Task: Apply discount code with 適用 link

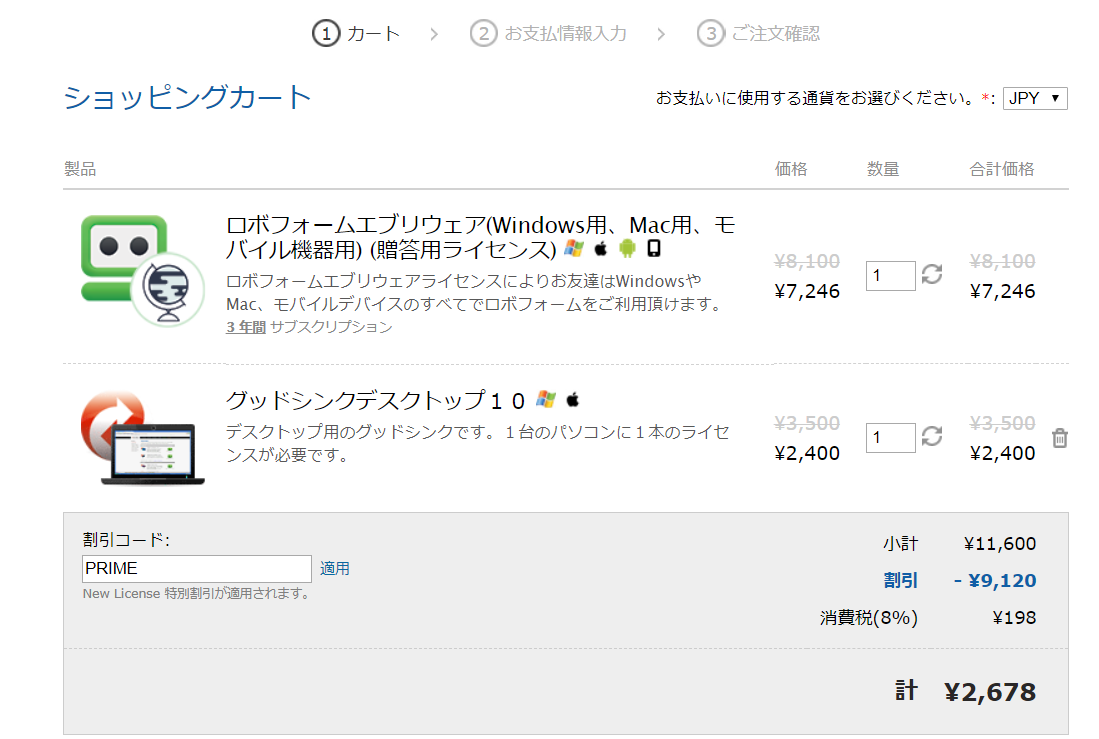Action: pyautogui.click(x=334, y=569)
